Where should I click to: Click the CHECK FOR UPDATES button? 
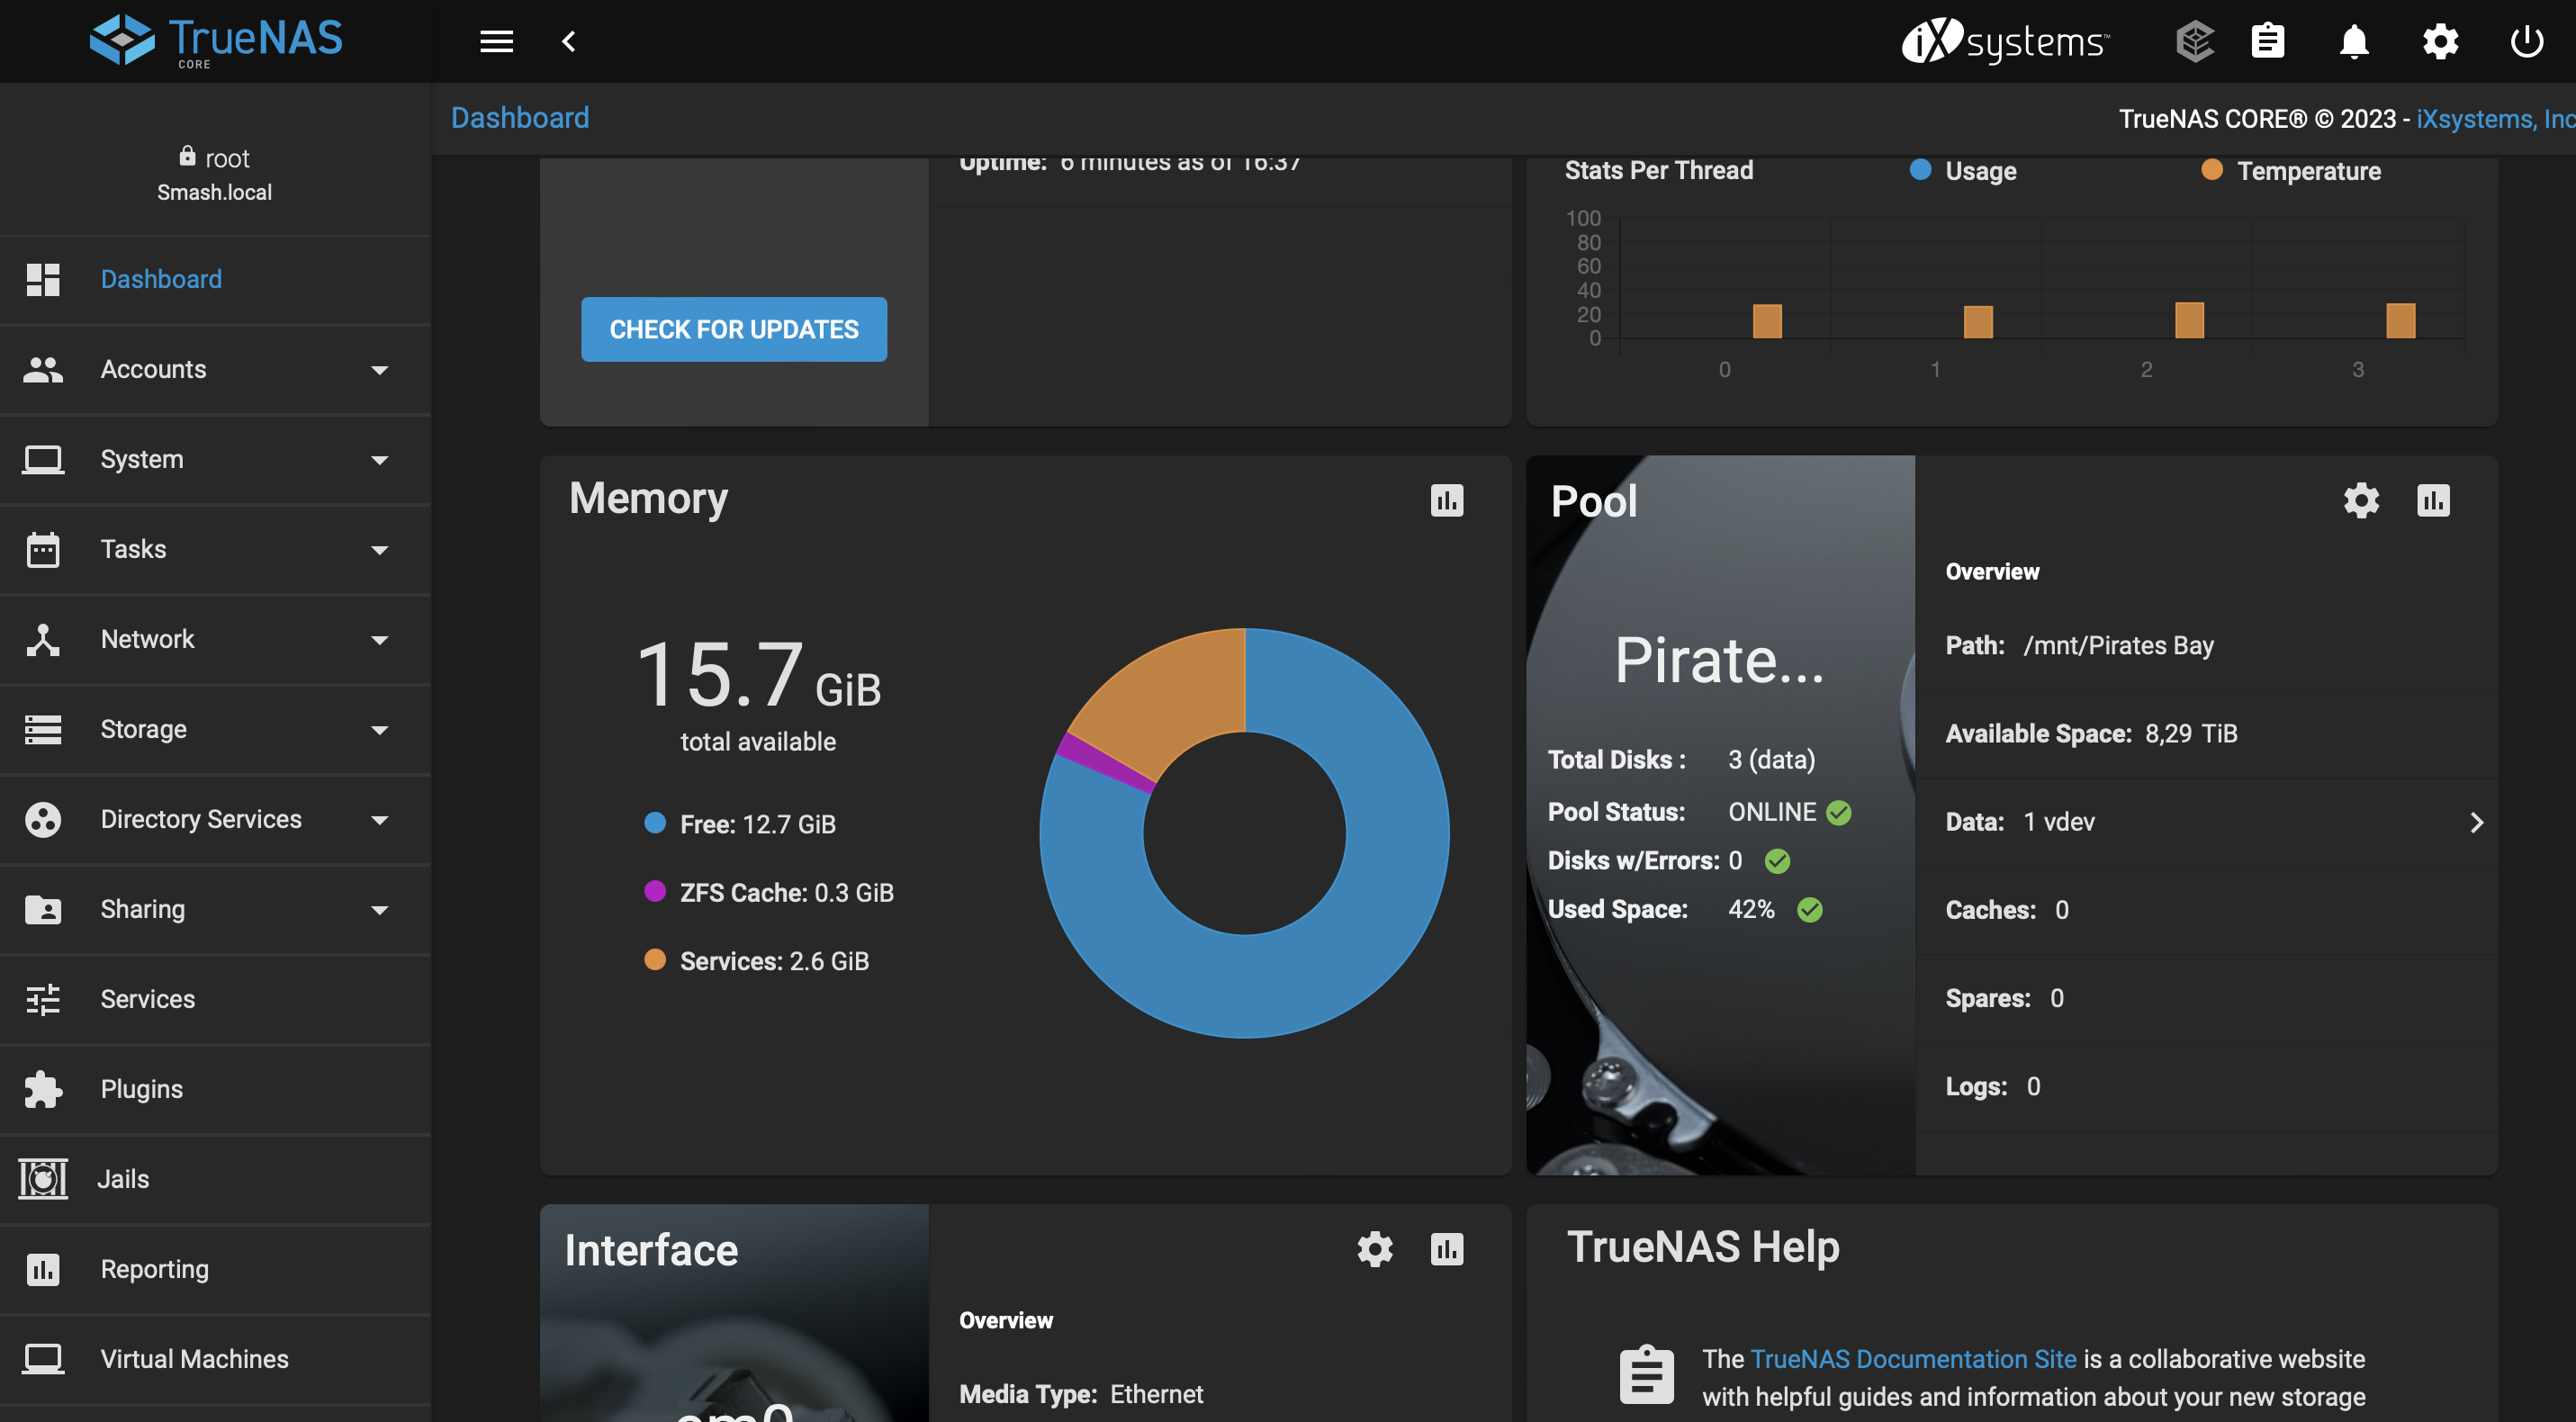(x=733, y=329)
